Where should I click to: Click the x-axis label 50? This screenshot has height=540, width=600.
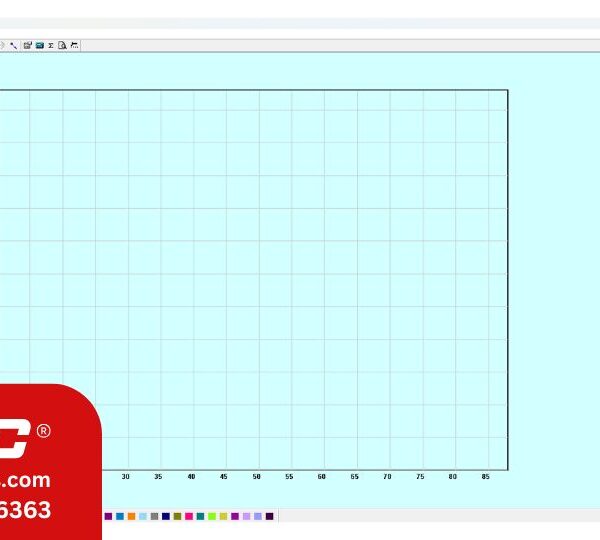pos(256,476)
